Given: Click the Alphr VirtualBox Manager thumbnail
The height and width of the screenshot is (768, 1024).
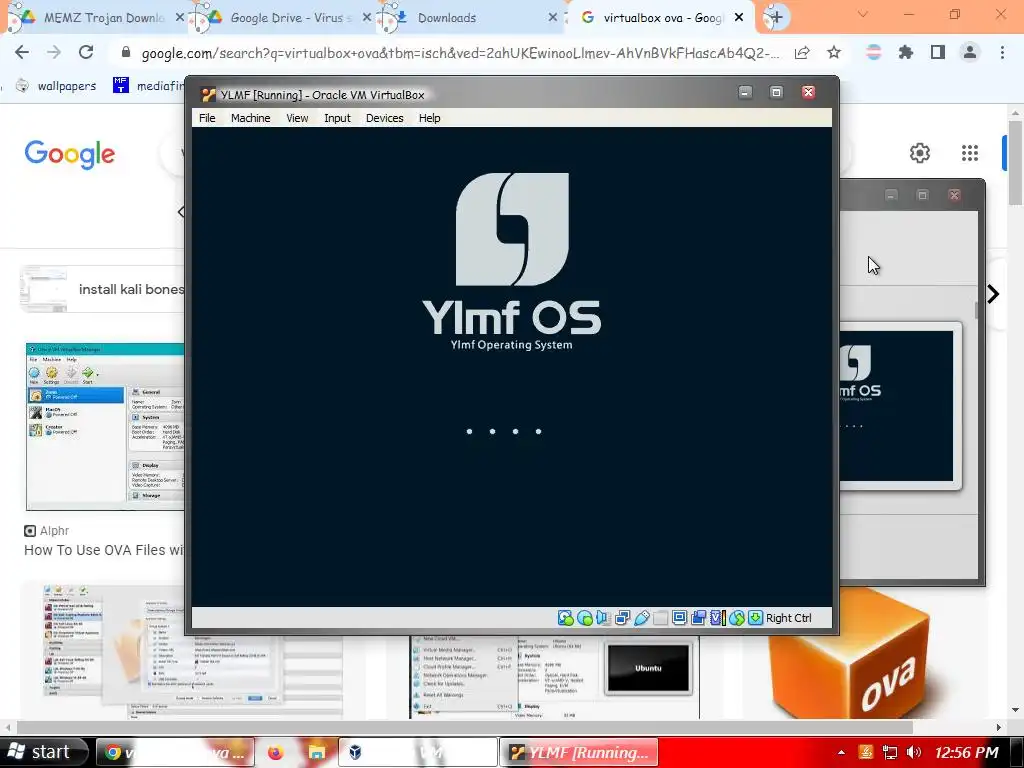Looking at the screenshot, I should [105, 426].
